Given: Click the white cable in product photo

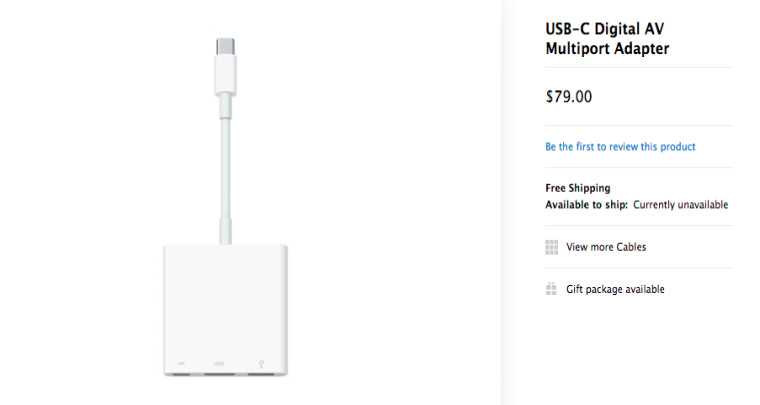Looking at the screenshot, I should [x=225, y=170].
